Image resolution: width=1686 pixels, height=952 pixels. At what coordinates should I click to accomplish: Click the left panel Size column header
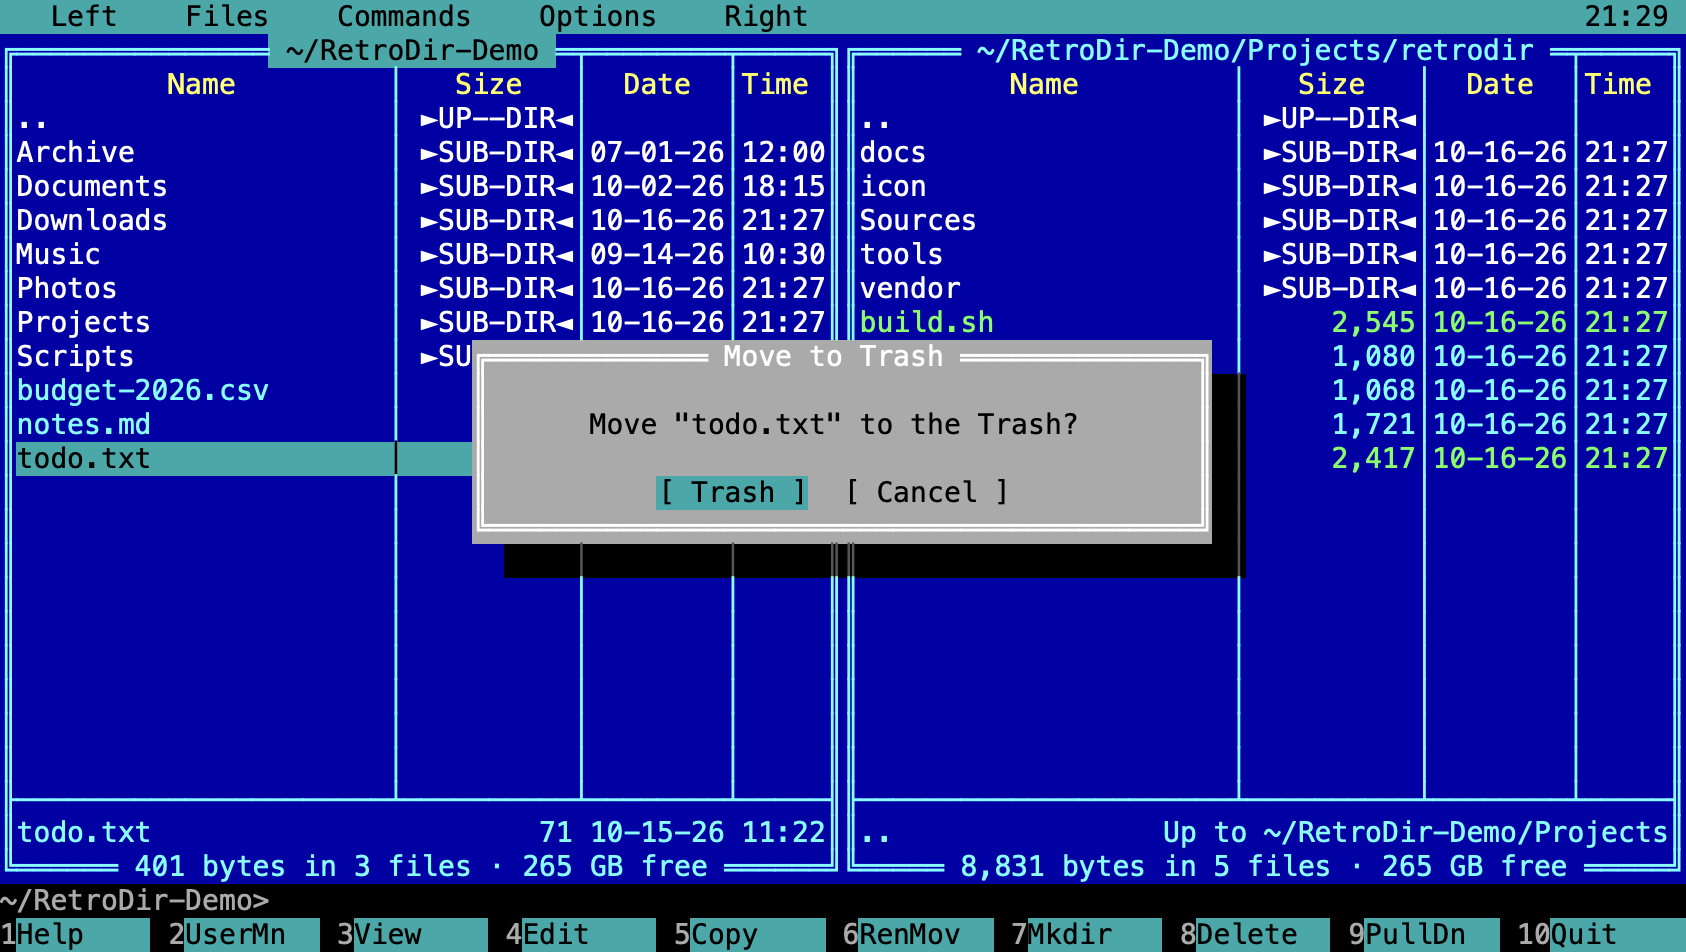(488, 84)
